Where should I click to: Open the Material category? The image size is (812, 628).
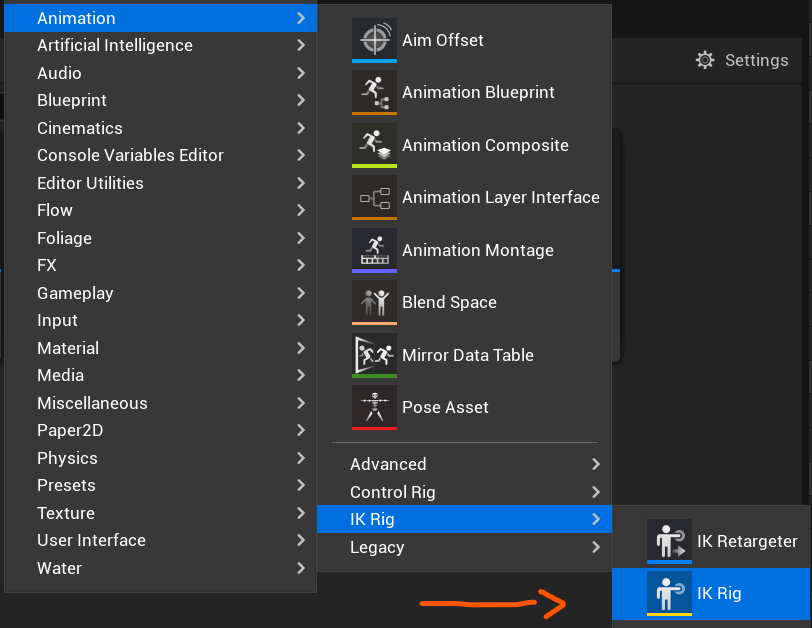click(160, 348)
